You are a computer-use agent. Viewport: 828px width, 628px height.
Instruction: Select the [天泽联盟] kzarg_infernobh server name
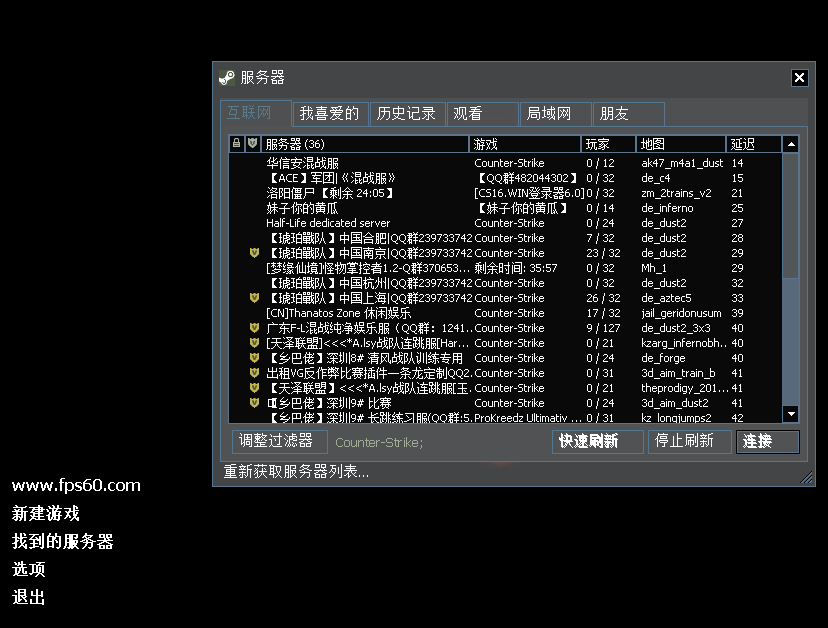(x=368, y=343)
